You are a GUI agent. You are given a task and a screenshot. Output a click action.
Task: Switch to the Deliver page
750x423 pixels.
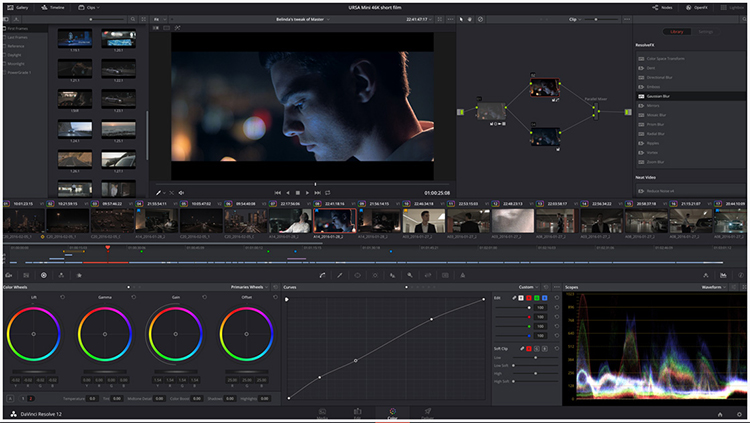tap(428, 413)
